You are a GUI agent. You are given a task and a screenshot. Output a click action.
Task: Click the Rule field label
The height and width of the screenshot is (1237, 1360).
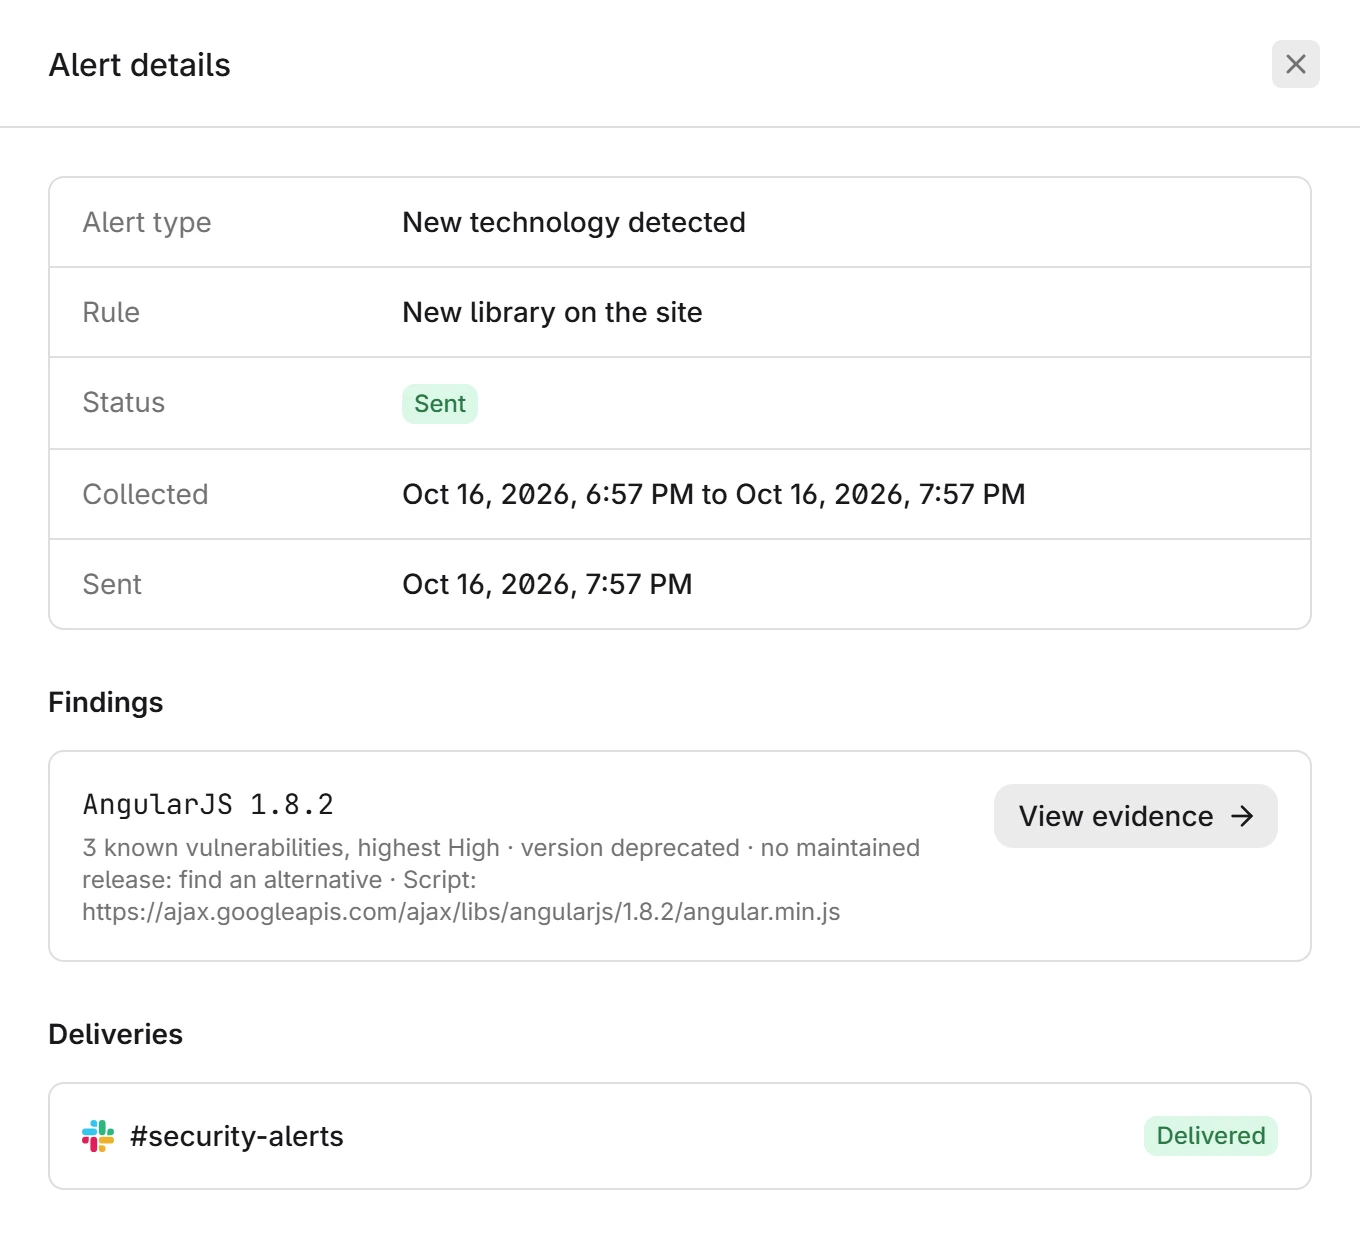click(x=111, y=312)
